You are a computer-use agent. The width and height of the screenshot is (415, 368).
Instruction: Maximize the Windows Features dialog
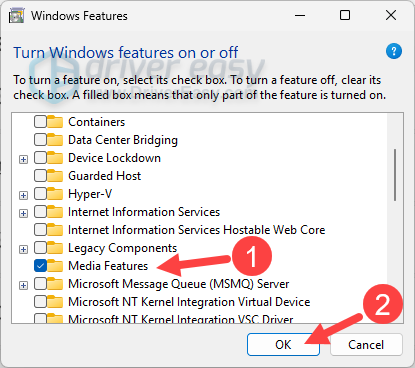pos(345,15)
